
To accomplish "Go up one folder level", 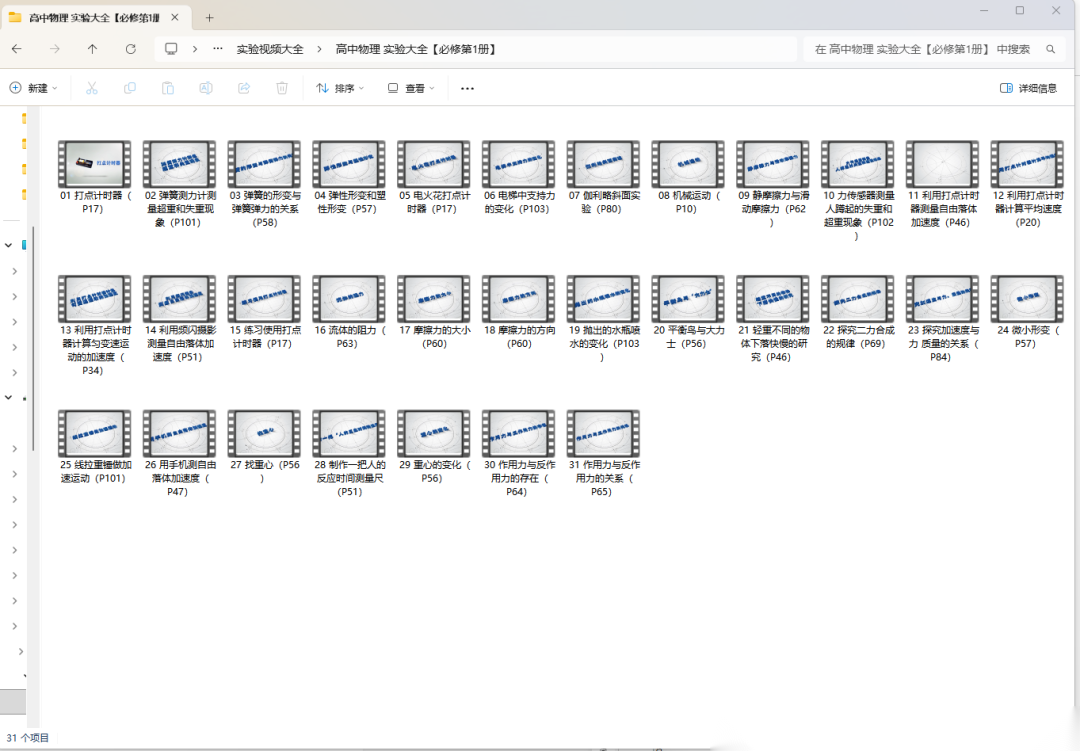I will (x=93, y=49).
